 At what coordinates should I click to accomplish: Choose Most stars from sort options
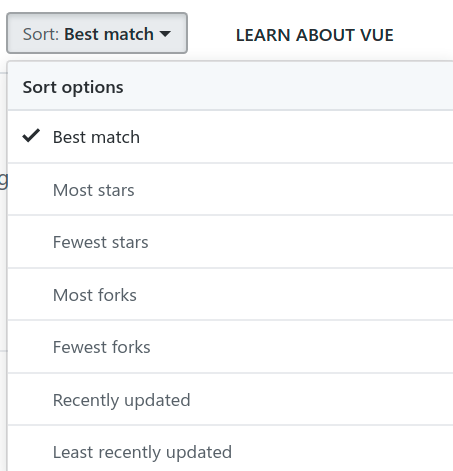click(230, 189)
